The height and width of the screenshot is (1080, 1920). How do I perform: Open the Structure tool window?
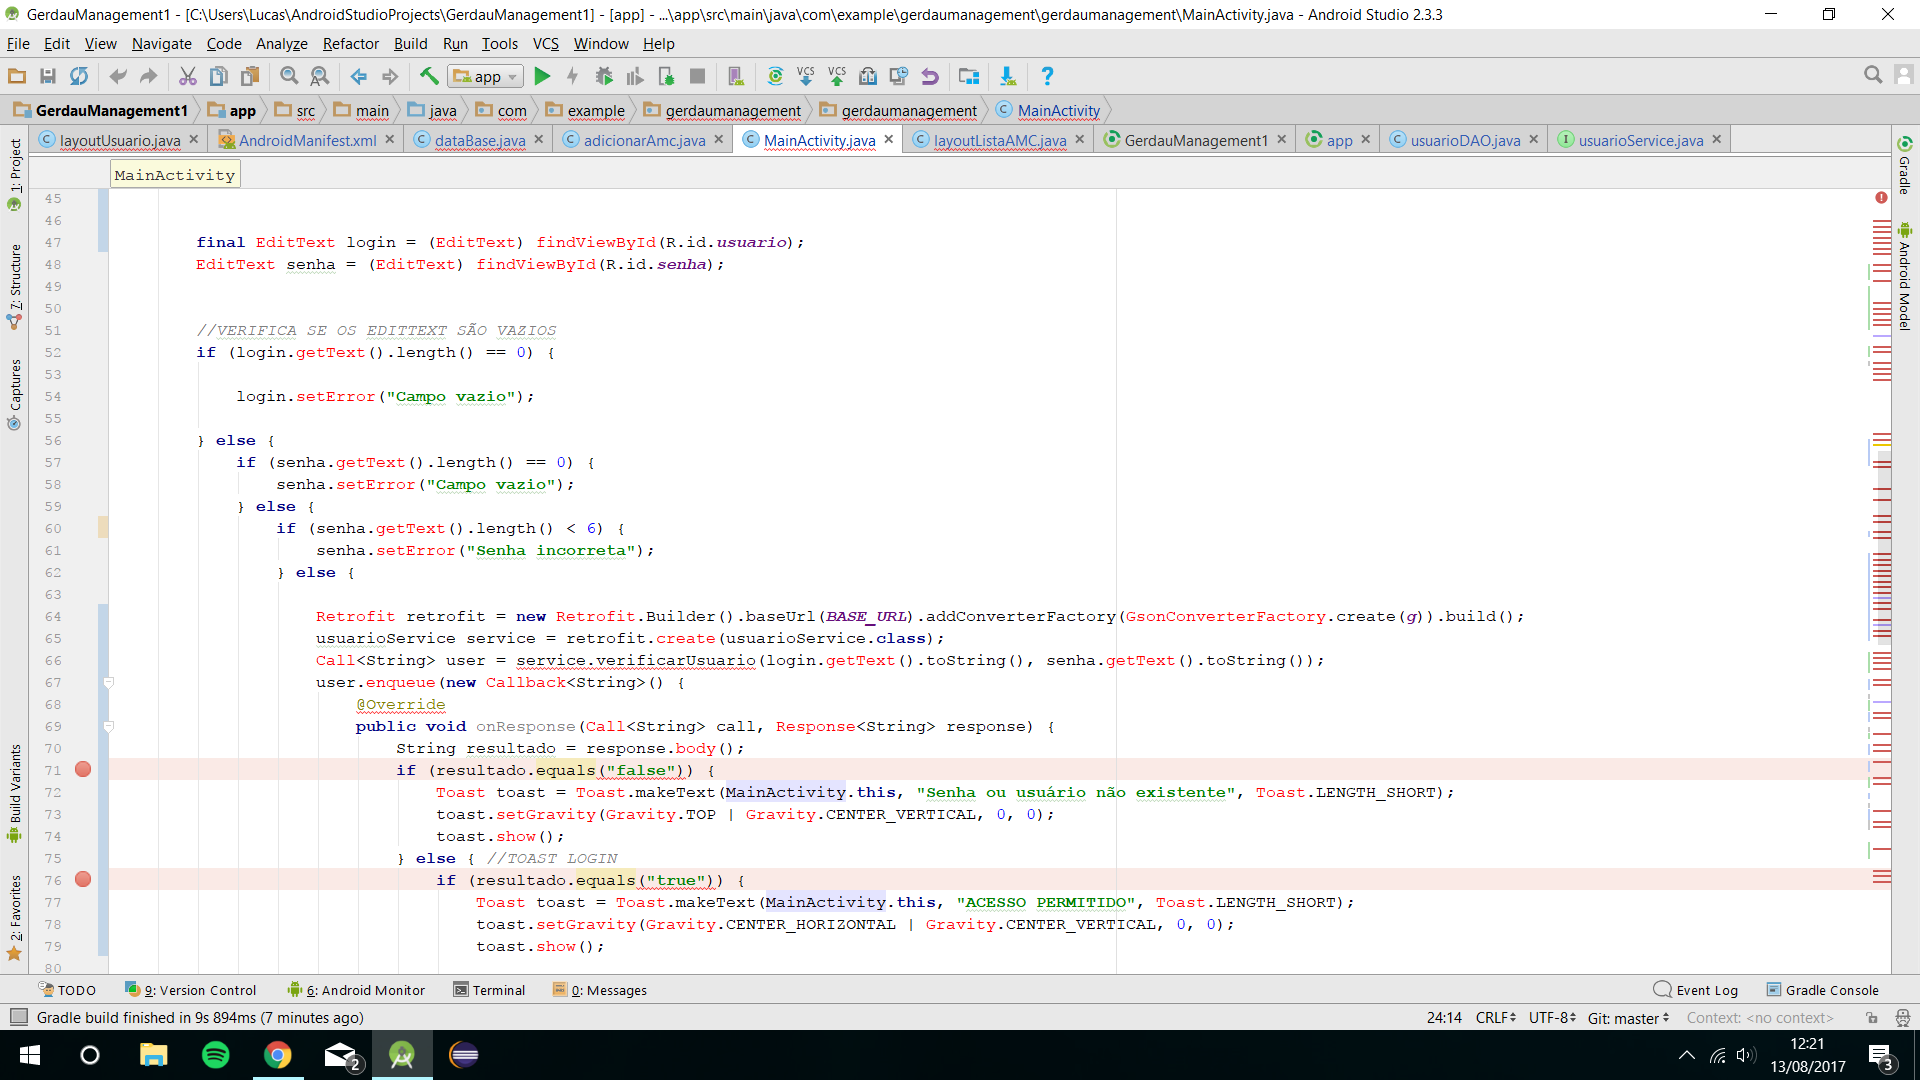pyautogui.click(x=14, y=286)
